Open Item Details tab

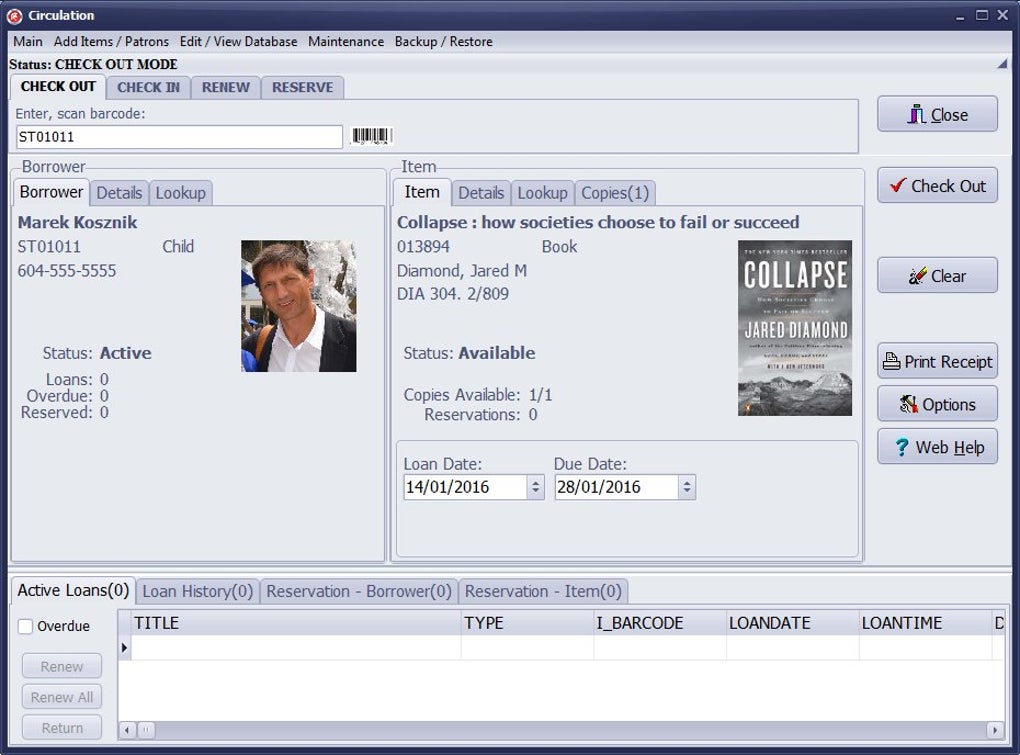(481, 193)
